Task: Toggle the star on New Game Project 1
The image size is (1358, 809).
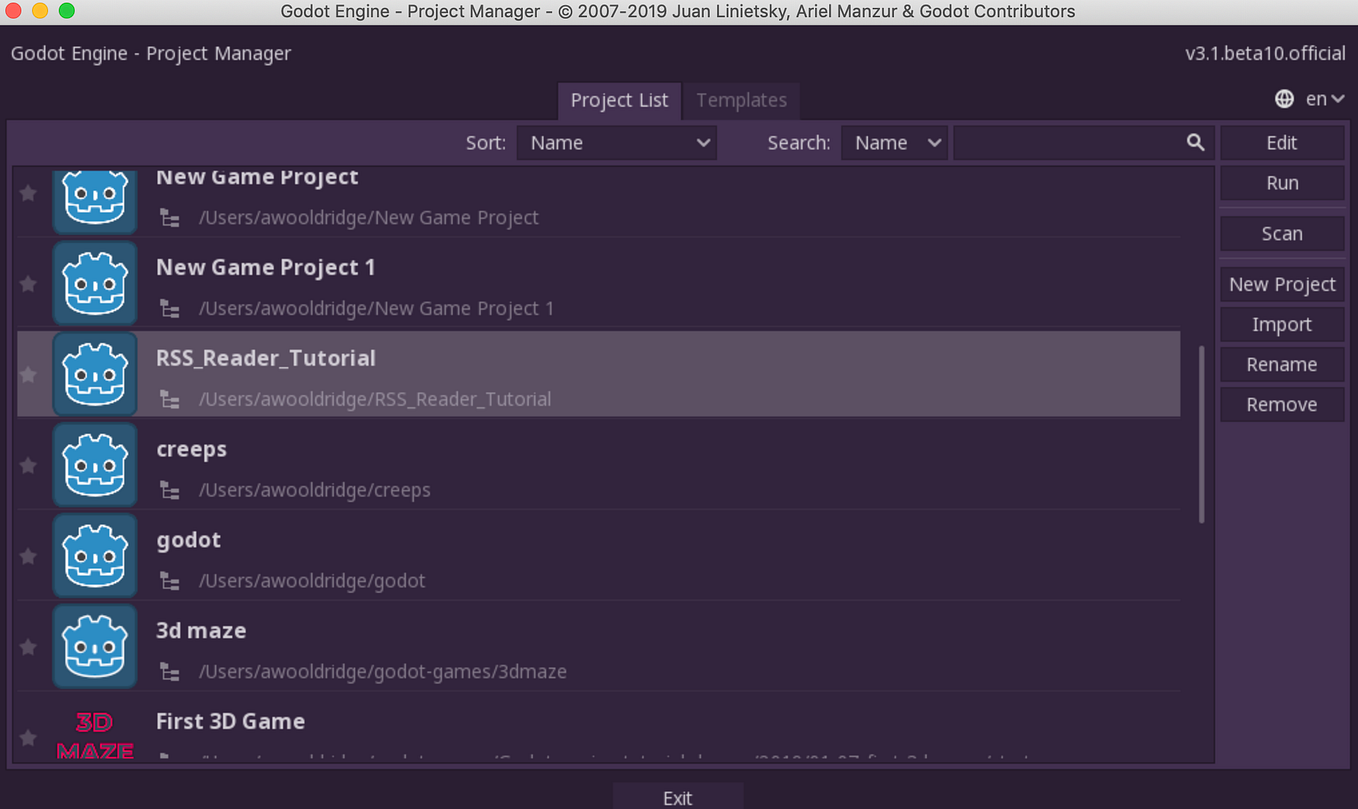Action: pos(27,283)
